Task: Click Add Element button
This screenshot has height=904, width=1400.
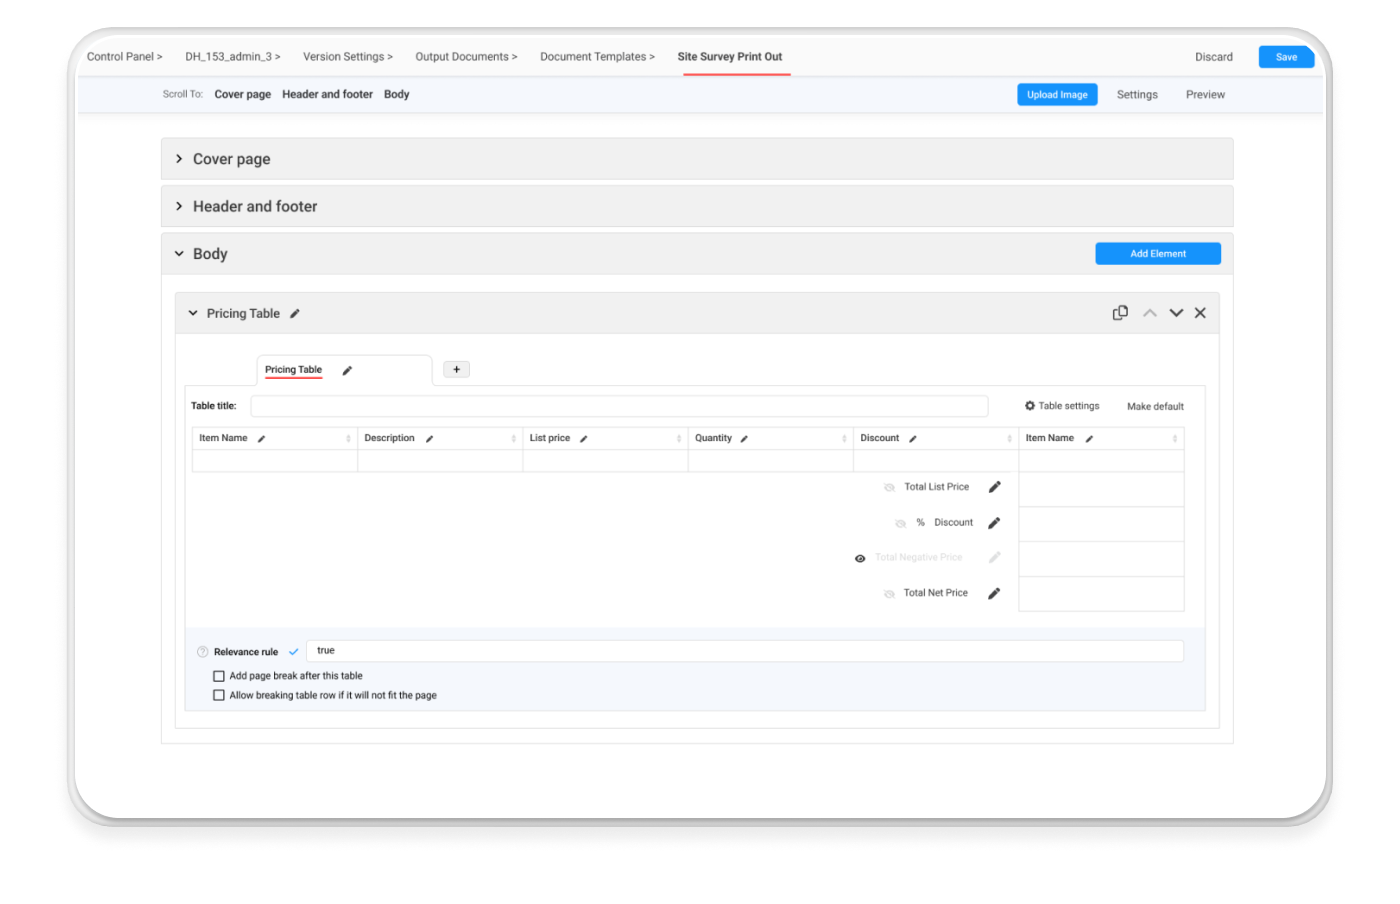Action: [x=1158, y=254]
